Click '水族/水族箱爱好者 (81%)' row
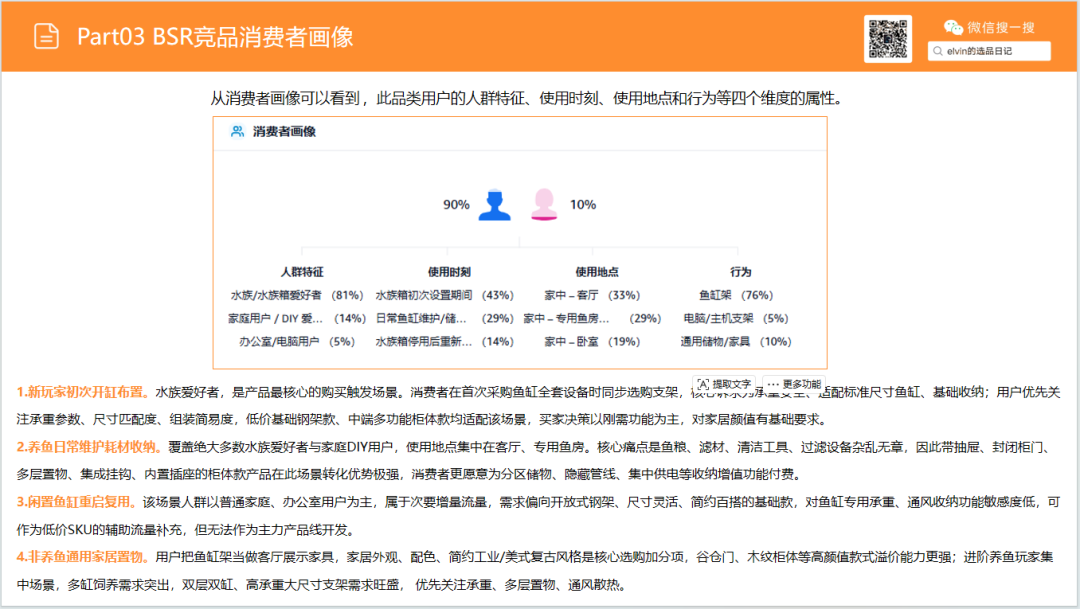This screenshot has height=609, width=1080. (297, 295)
